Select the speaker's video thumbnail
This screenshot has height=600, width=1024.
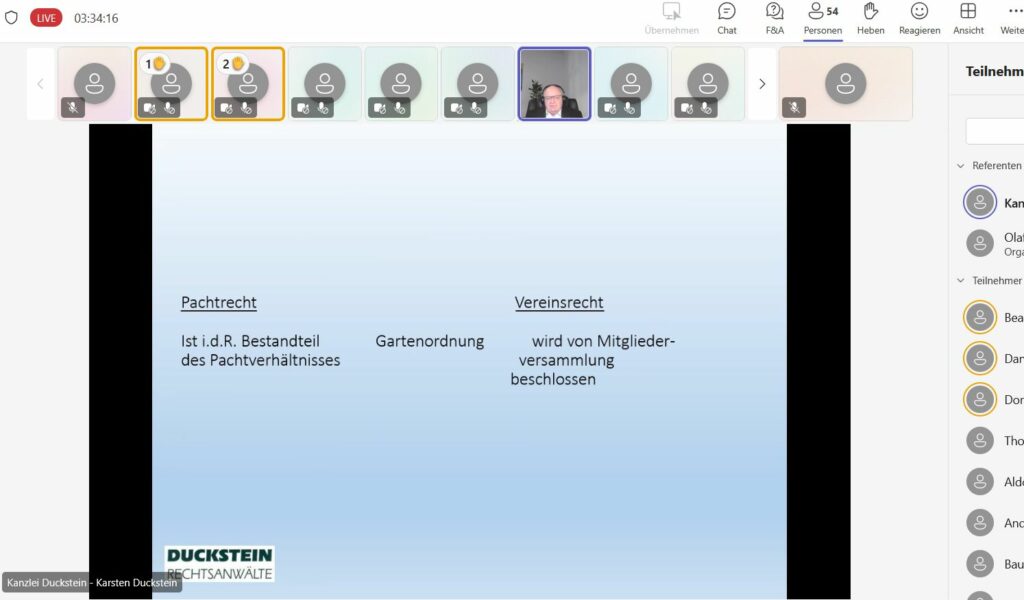554,84
